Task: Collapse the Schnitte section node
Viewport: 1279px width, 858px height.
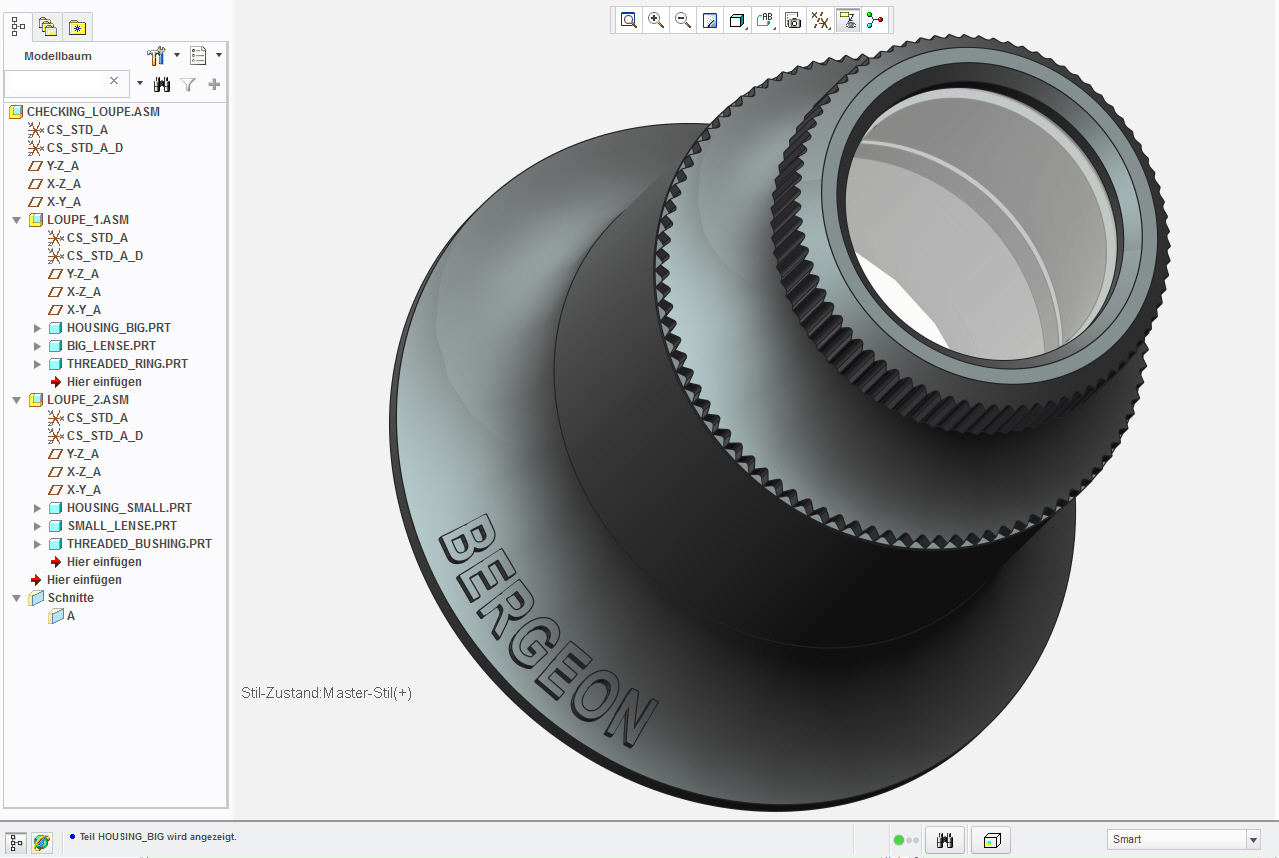Action: coord(17,598)
